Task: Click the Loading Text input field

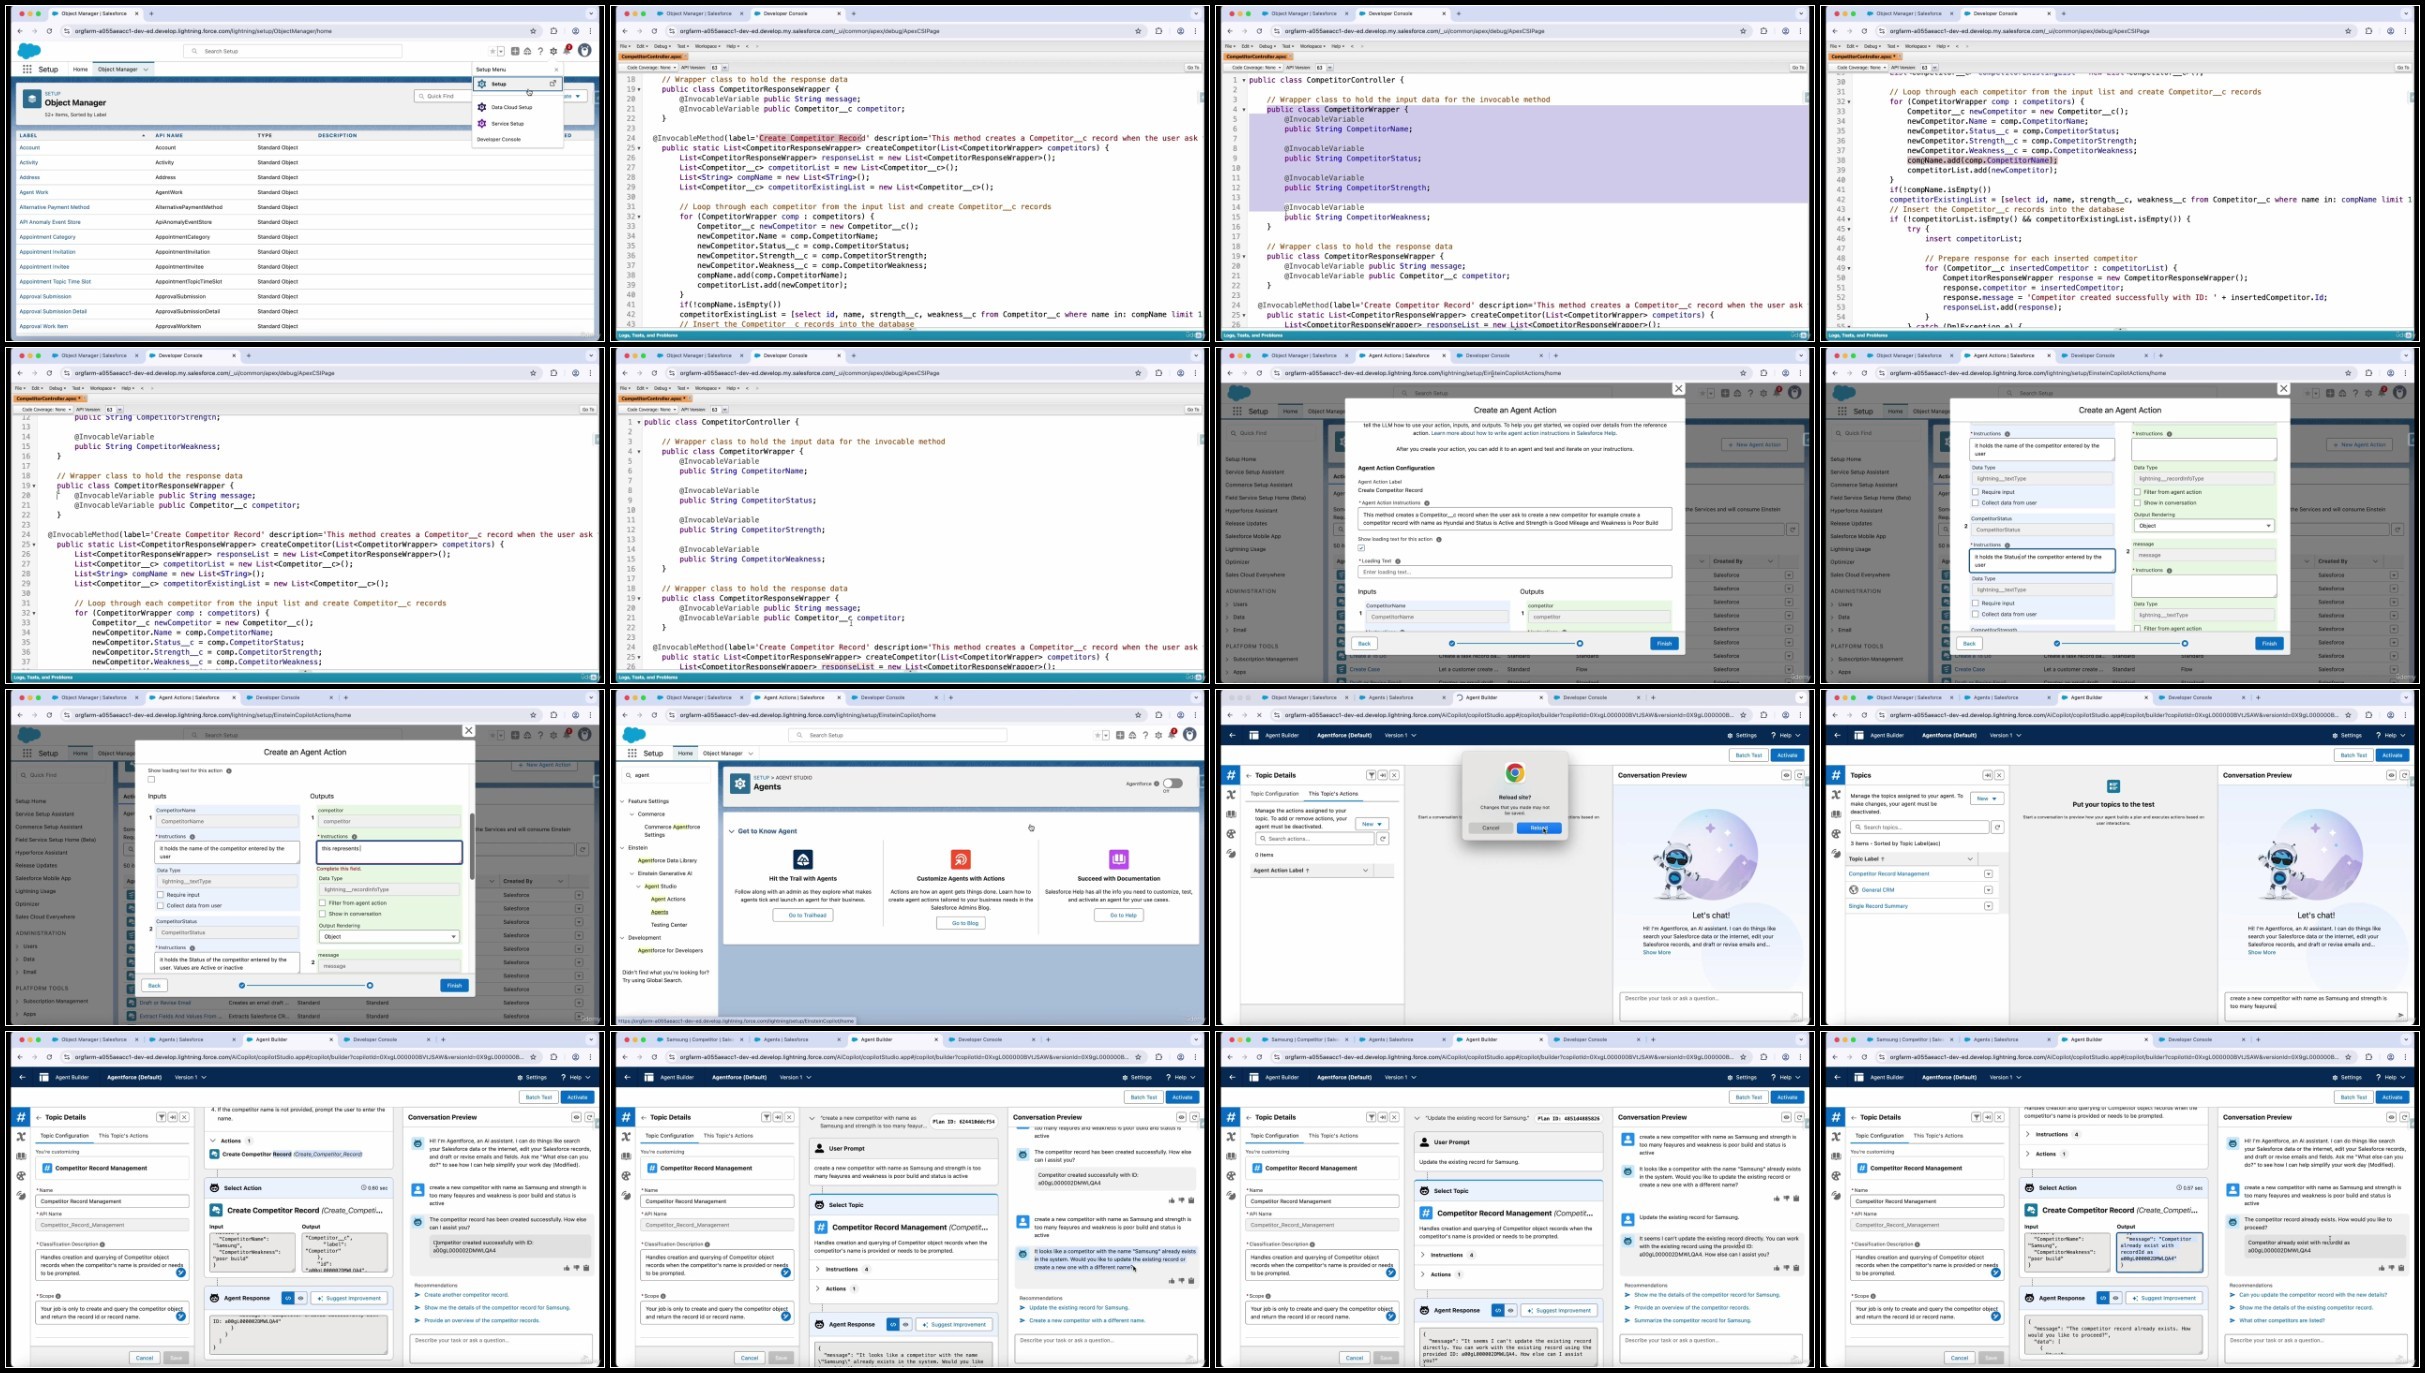Action: pos(1515,572)
